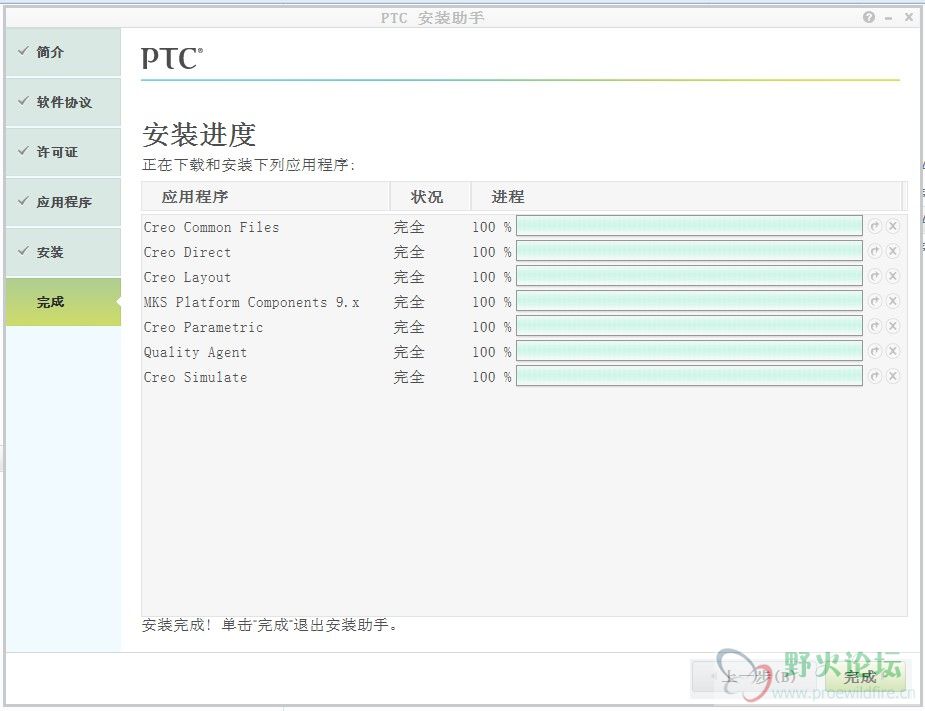Click the restart icon for MKS Platform Components
The image size is (925, 711).
point(875,301)
